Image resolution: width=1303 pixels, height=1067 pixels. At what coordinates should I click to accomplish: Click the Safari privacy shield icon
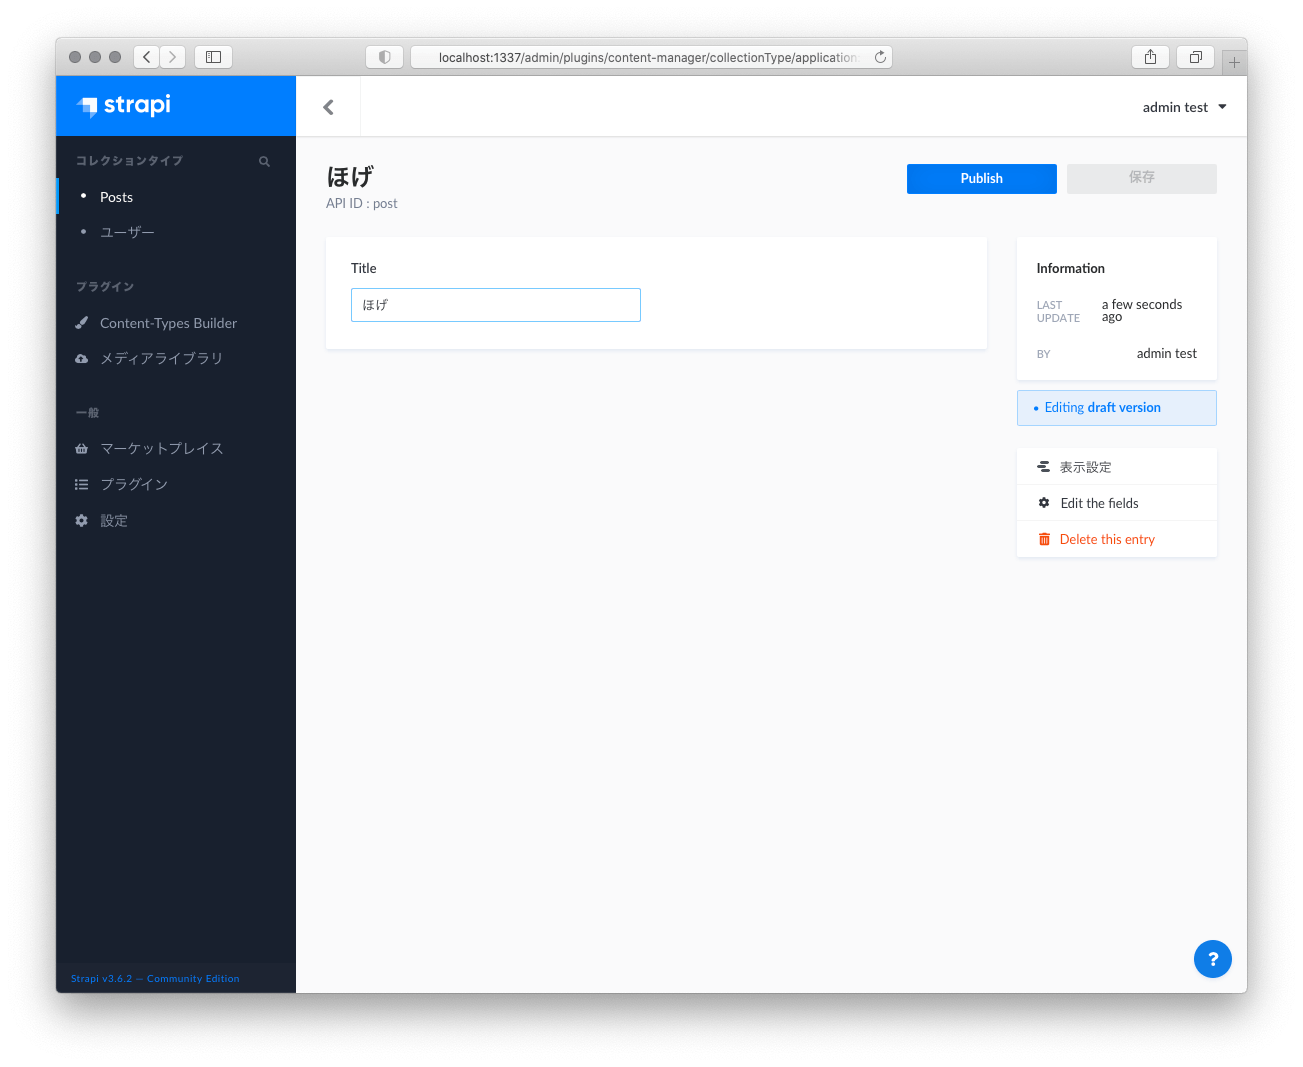point(385,57)
